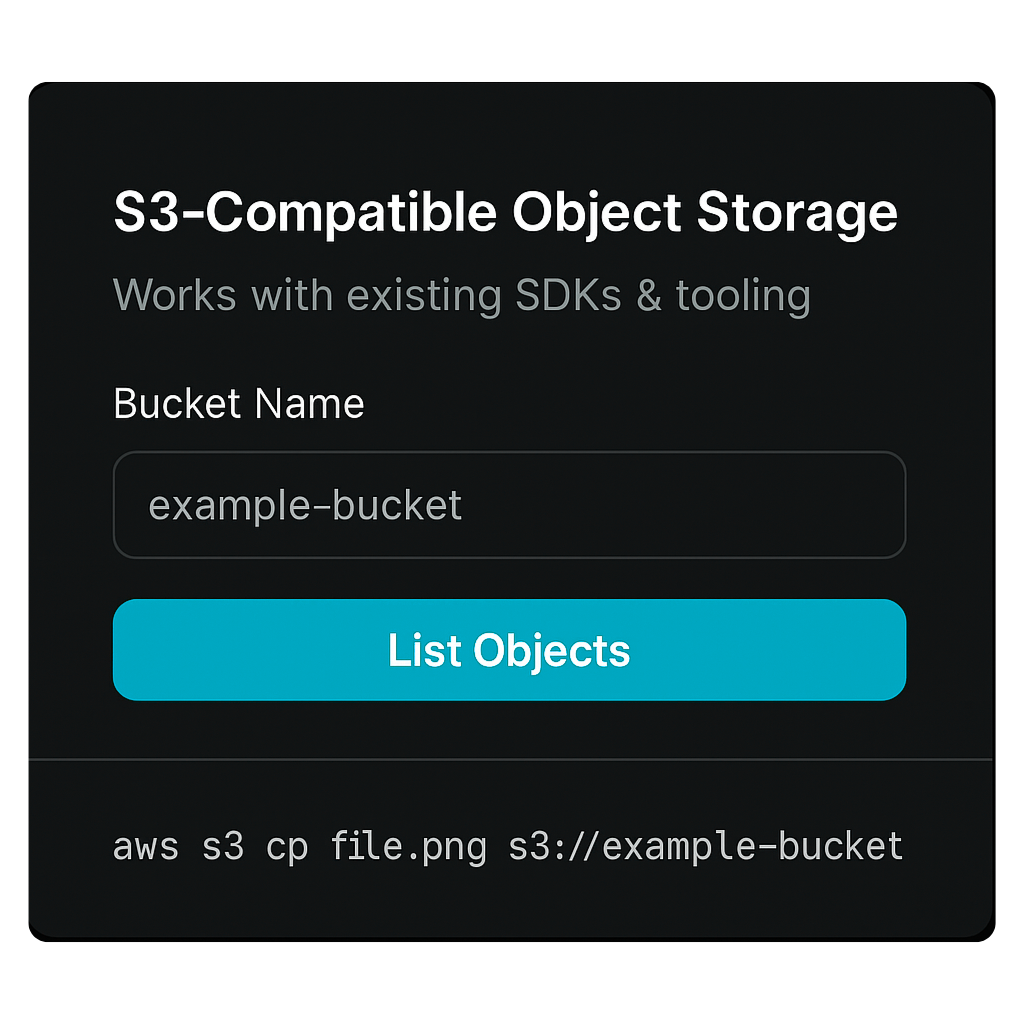Click the word "Works" in the subtitle
Viewport: 1024px width, 1024px height.
[175, 295]
